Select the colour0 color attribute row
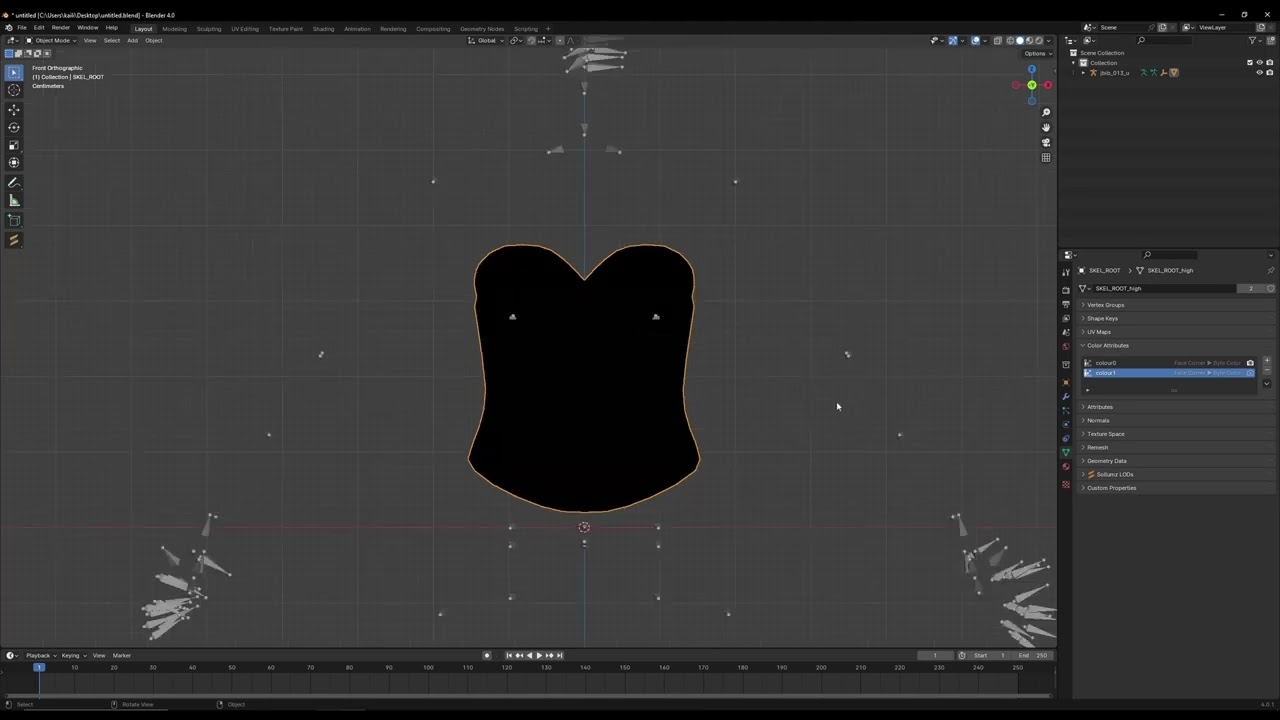 pyautogui.click(x=1169, y=363)
